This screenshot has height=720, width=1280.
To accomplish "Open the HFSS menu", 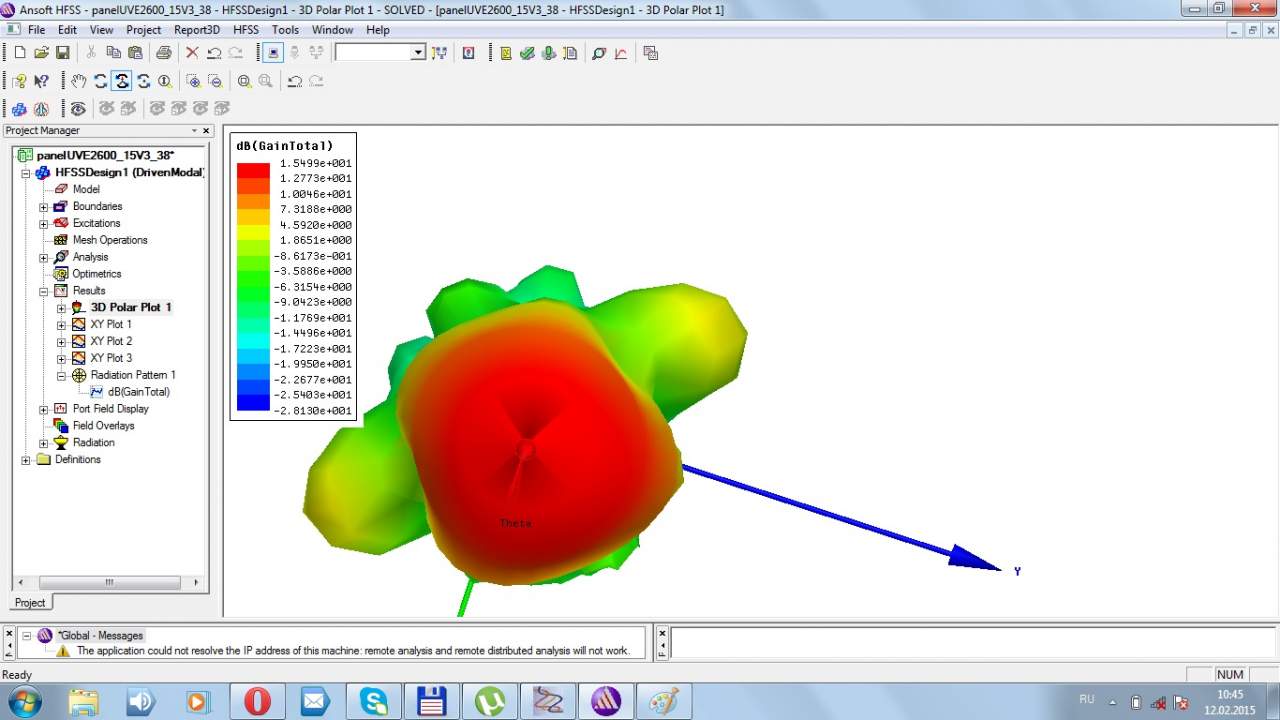I will point(245,30).
